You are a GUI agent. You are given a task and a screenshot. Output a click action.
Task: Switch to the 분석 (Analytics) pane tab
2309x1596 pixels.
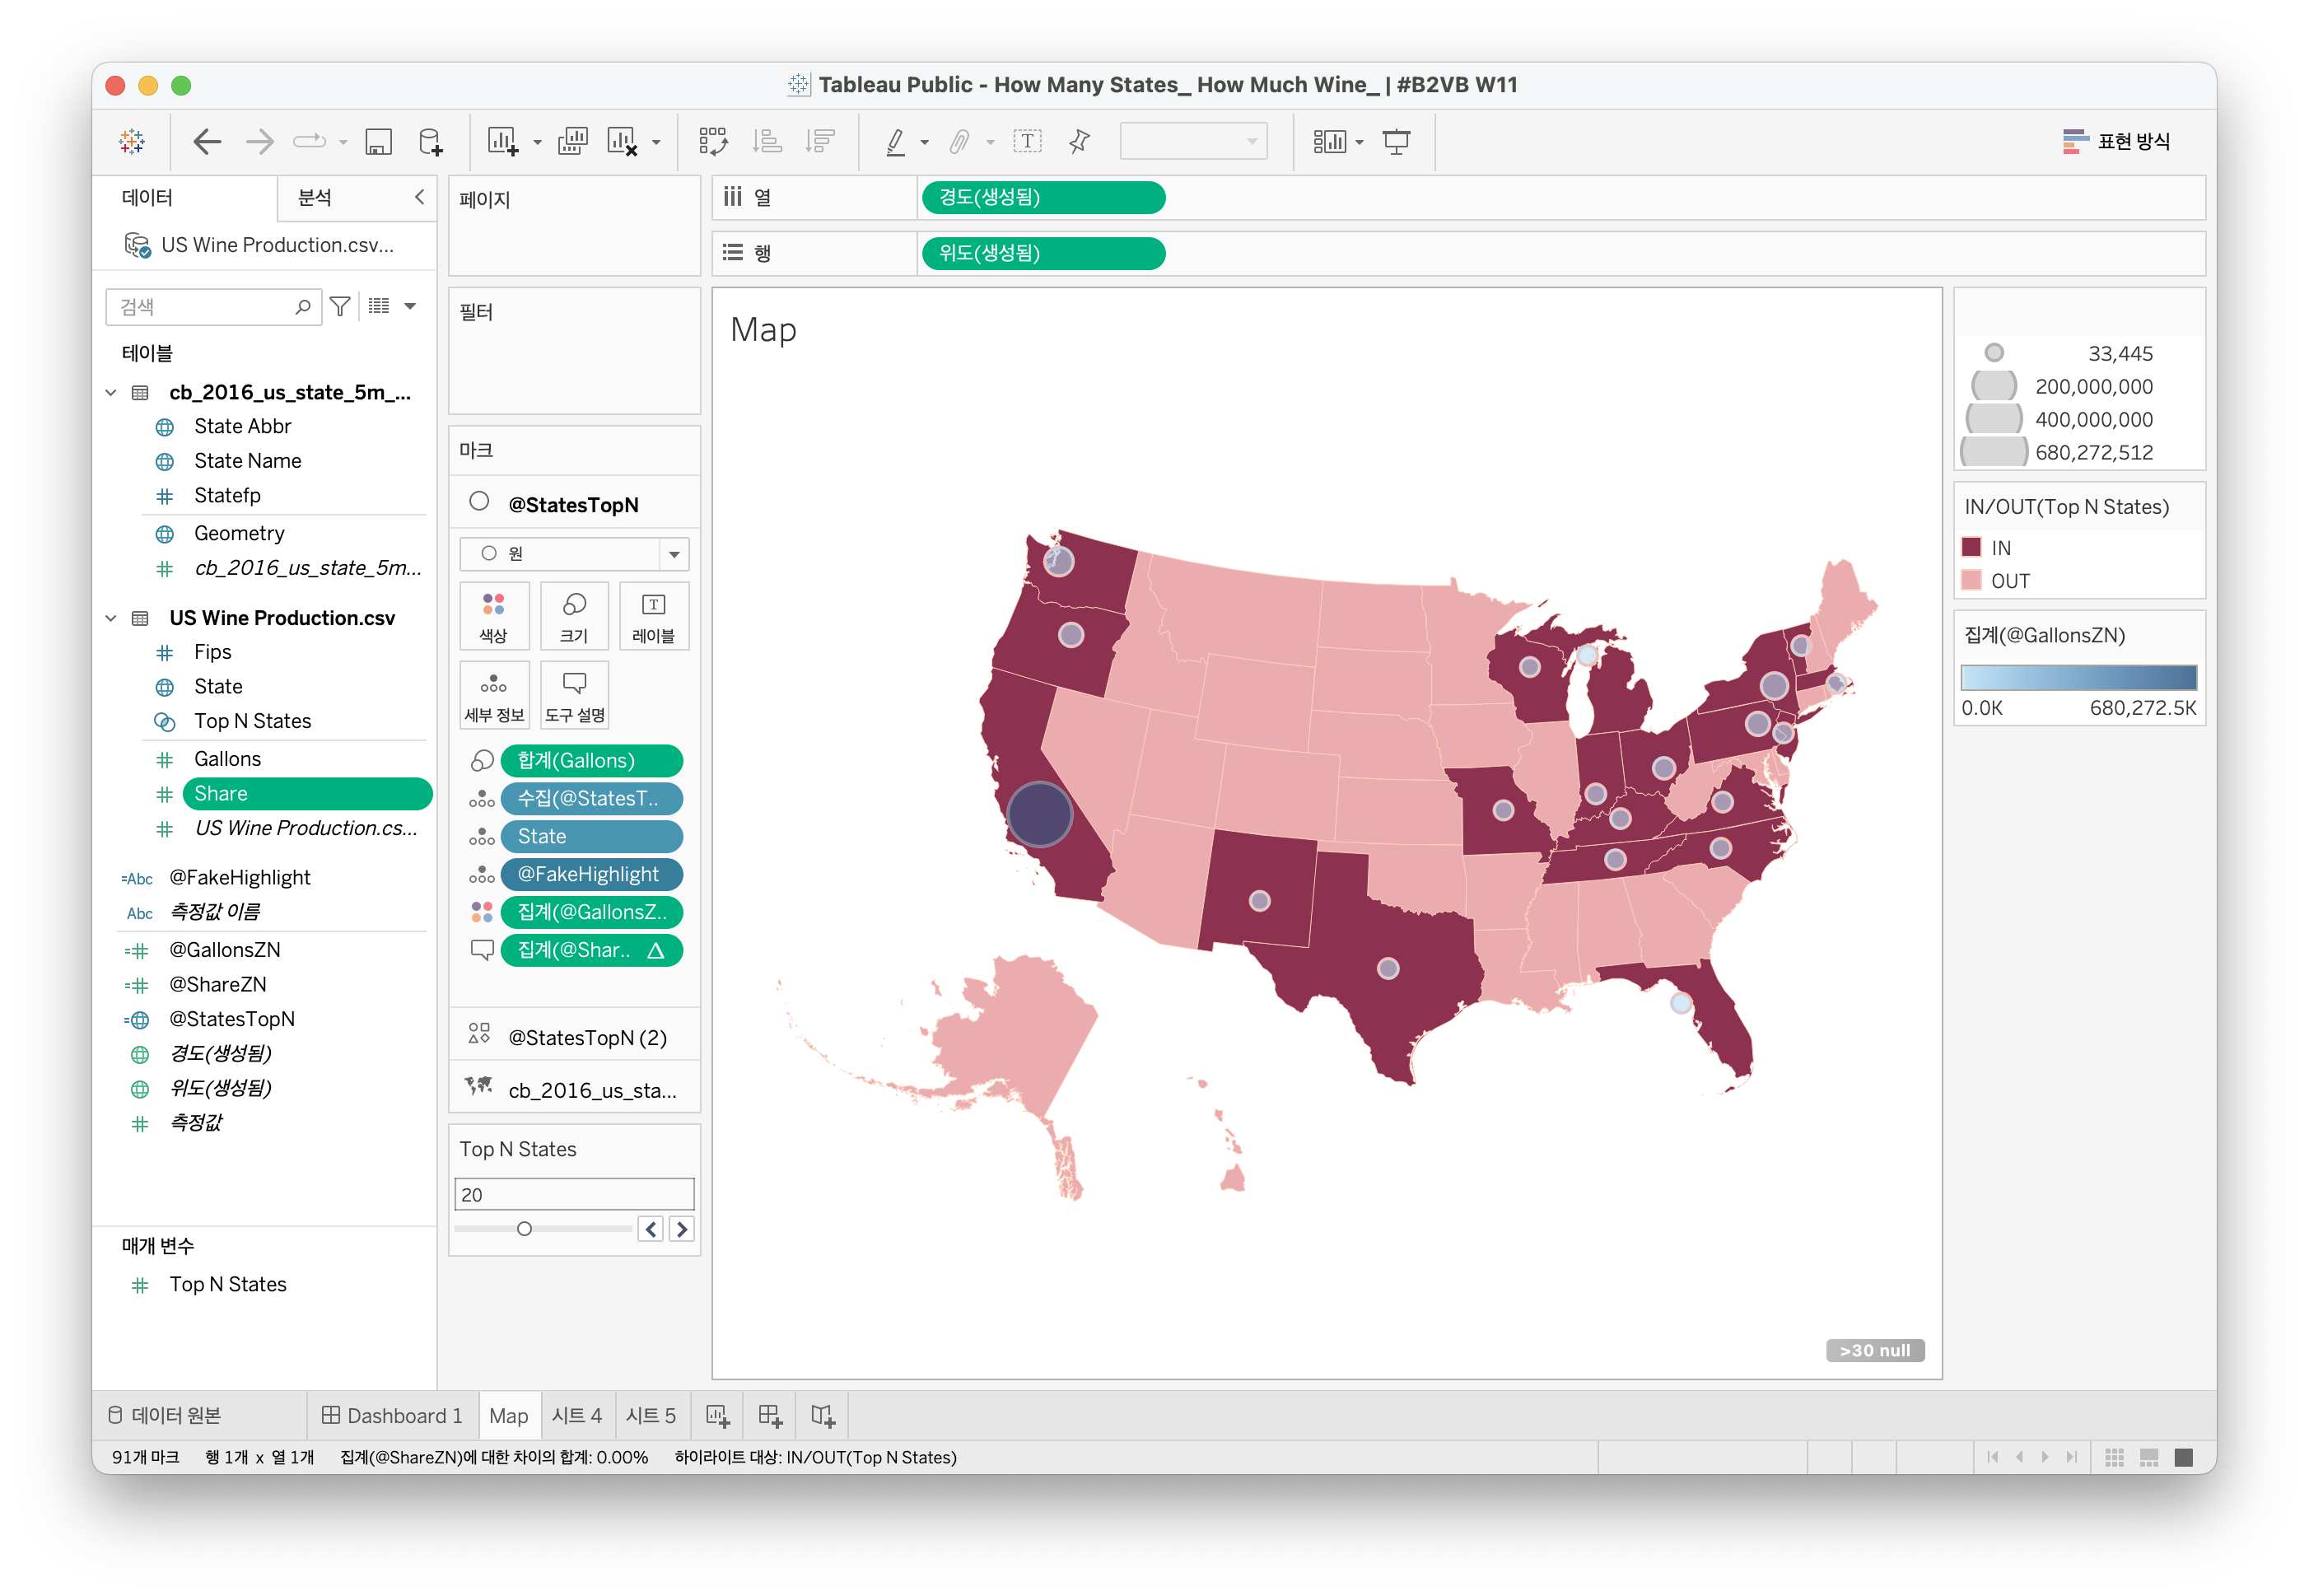tap(315, 198)
